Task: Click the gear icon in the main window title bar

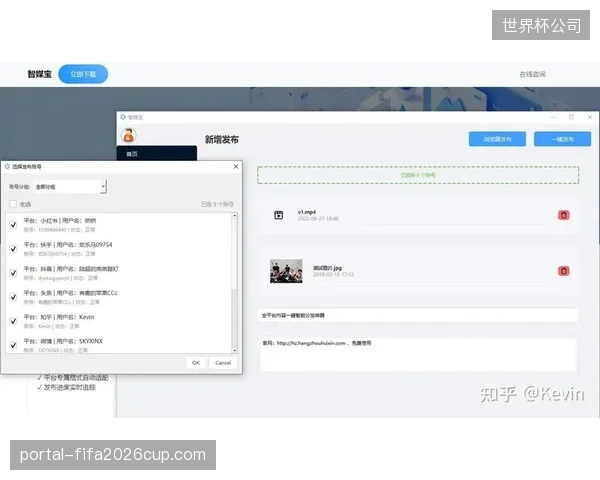Action: click(123, 117)
